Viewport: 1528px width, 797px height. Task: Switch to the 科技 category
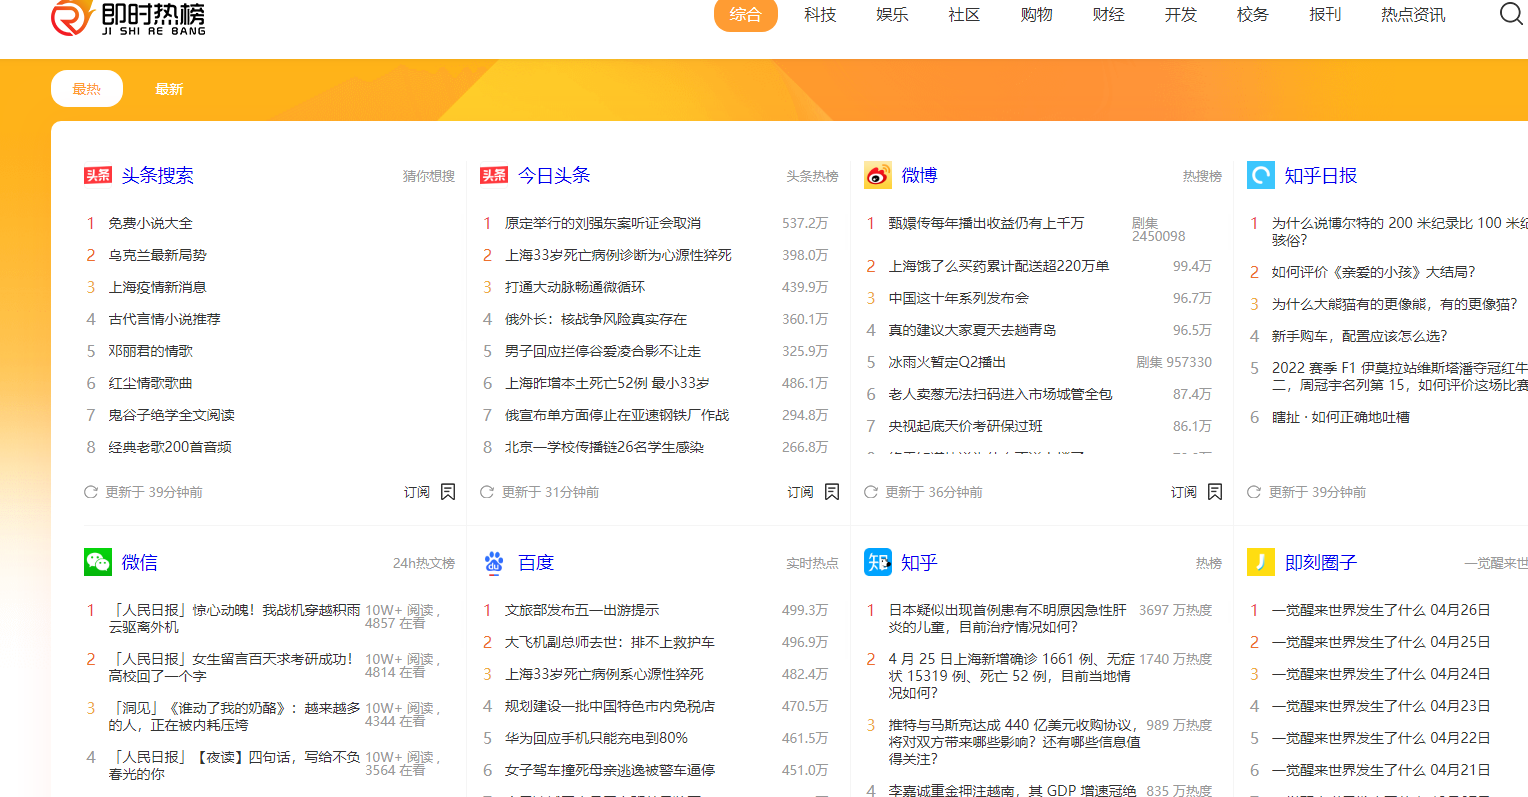(x=820, y=14)
